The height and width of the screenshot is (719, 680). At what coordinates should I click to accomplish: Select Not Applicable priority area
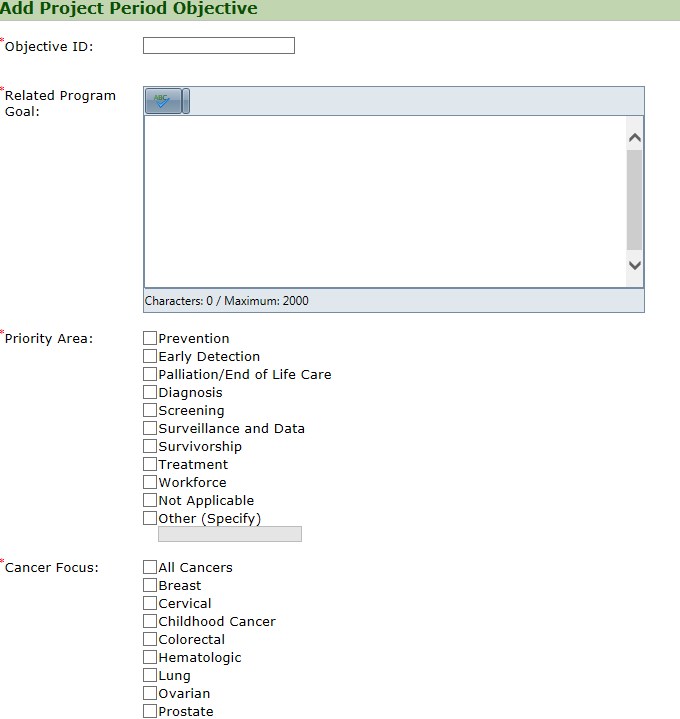[150, 500]
